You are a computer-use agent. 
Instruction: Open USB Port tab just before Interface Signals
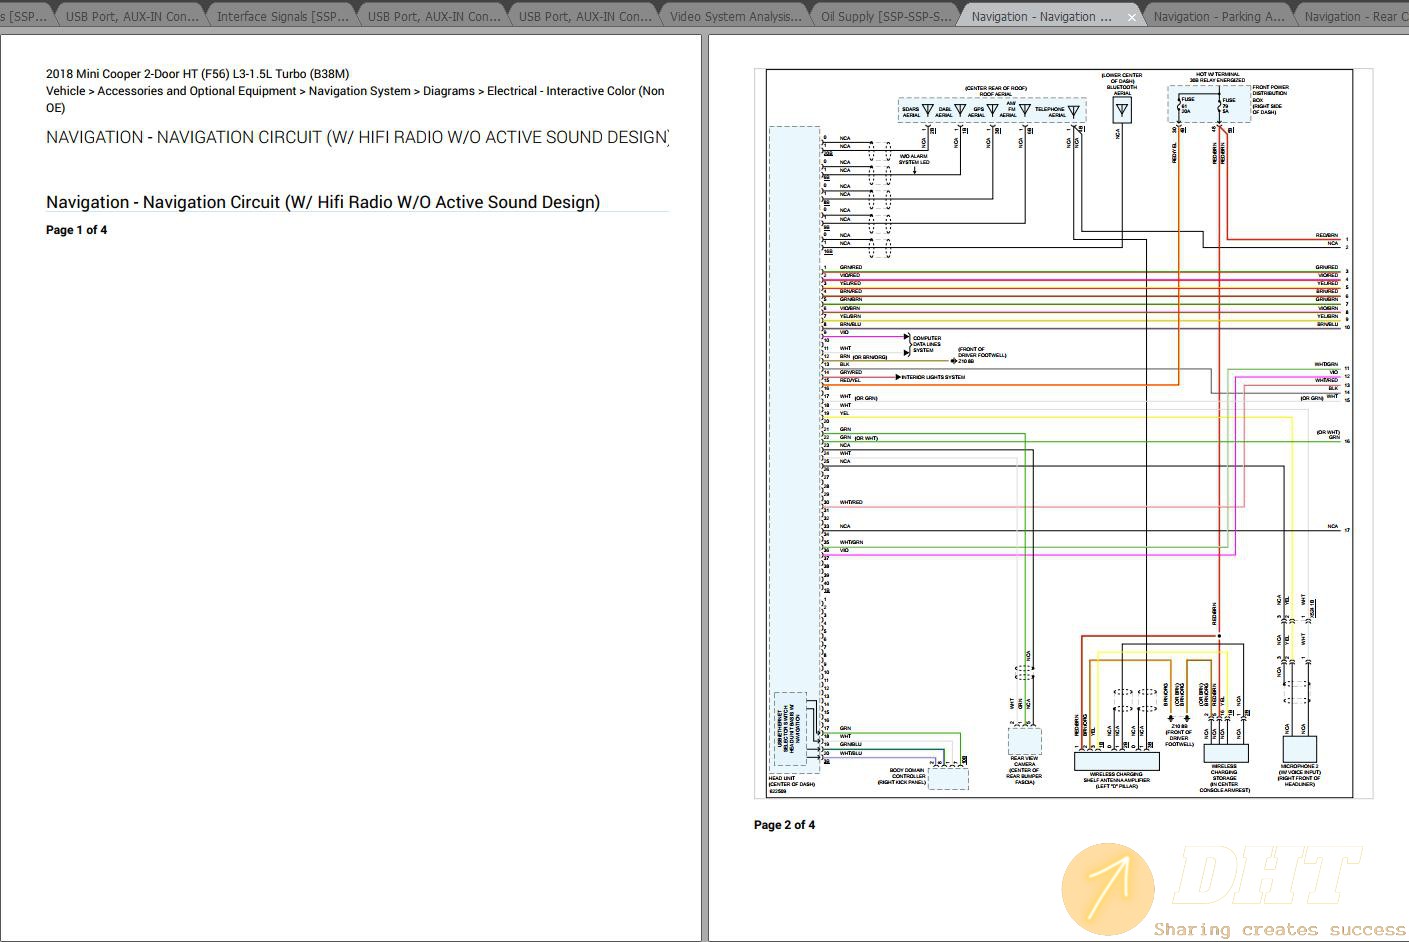click(132, 17)
